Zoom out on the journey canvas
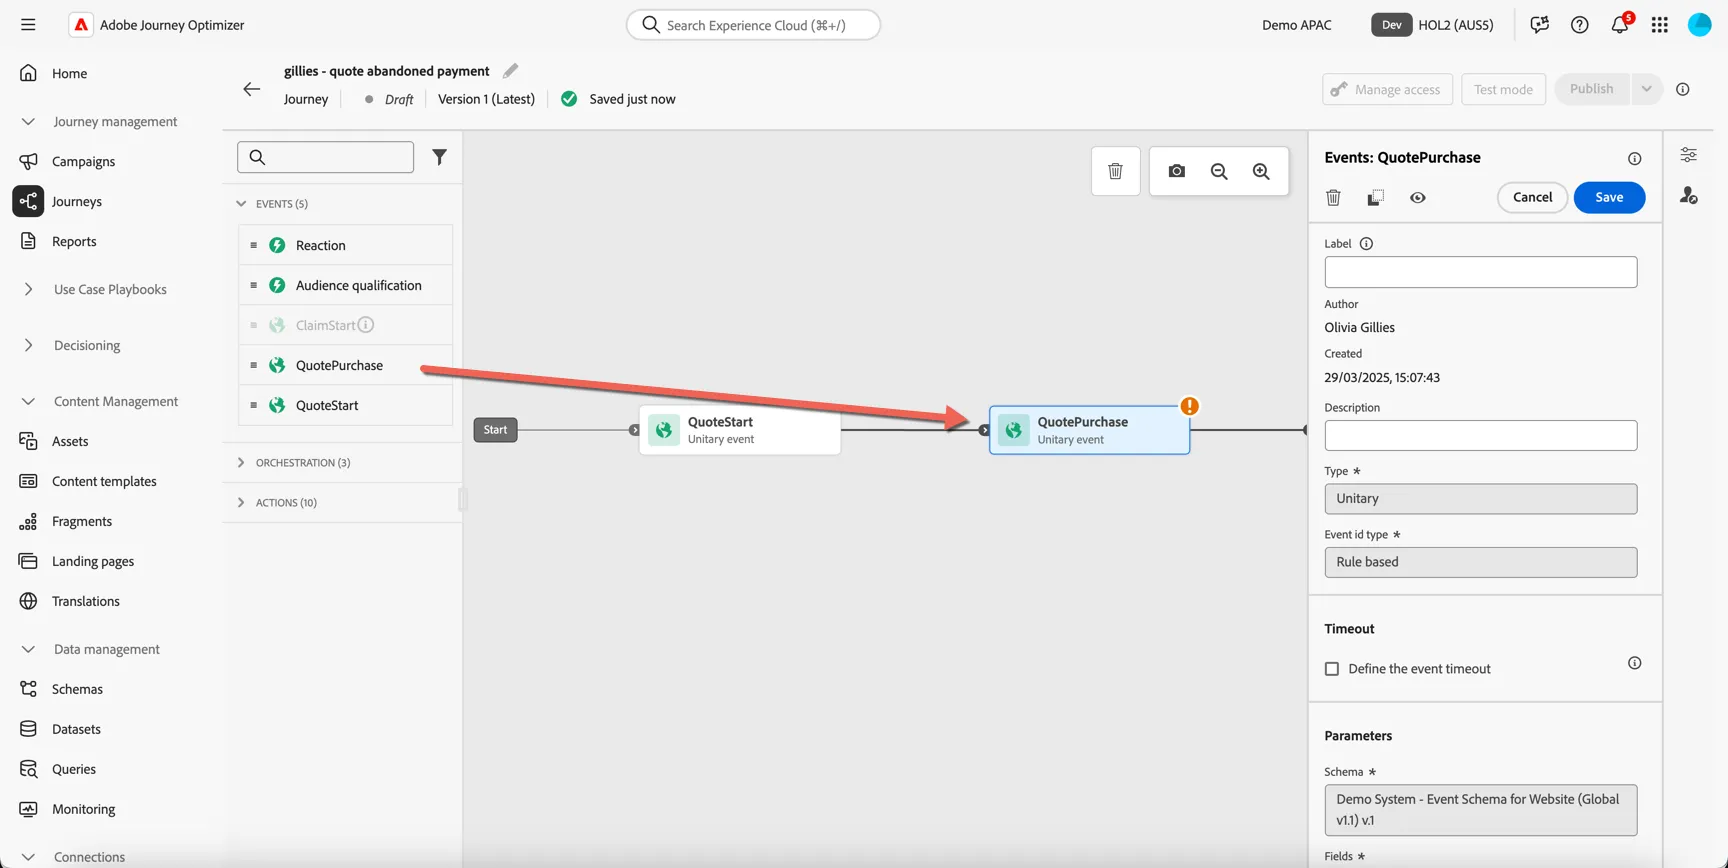This screenshot has width=1728, height=868. tap(1219, 171)
